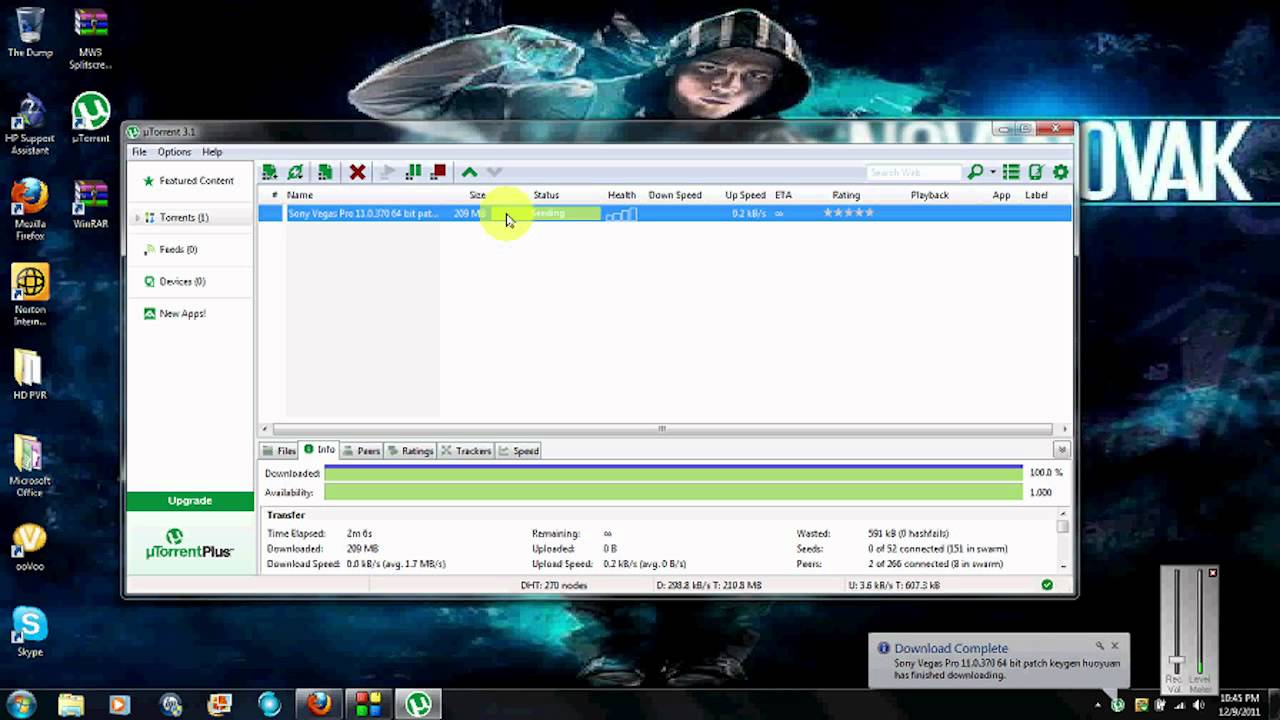Click the Add Torrent toolbar icon
Screen dimensions: 1280x720
(269, 172)
